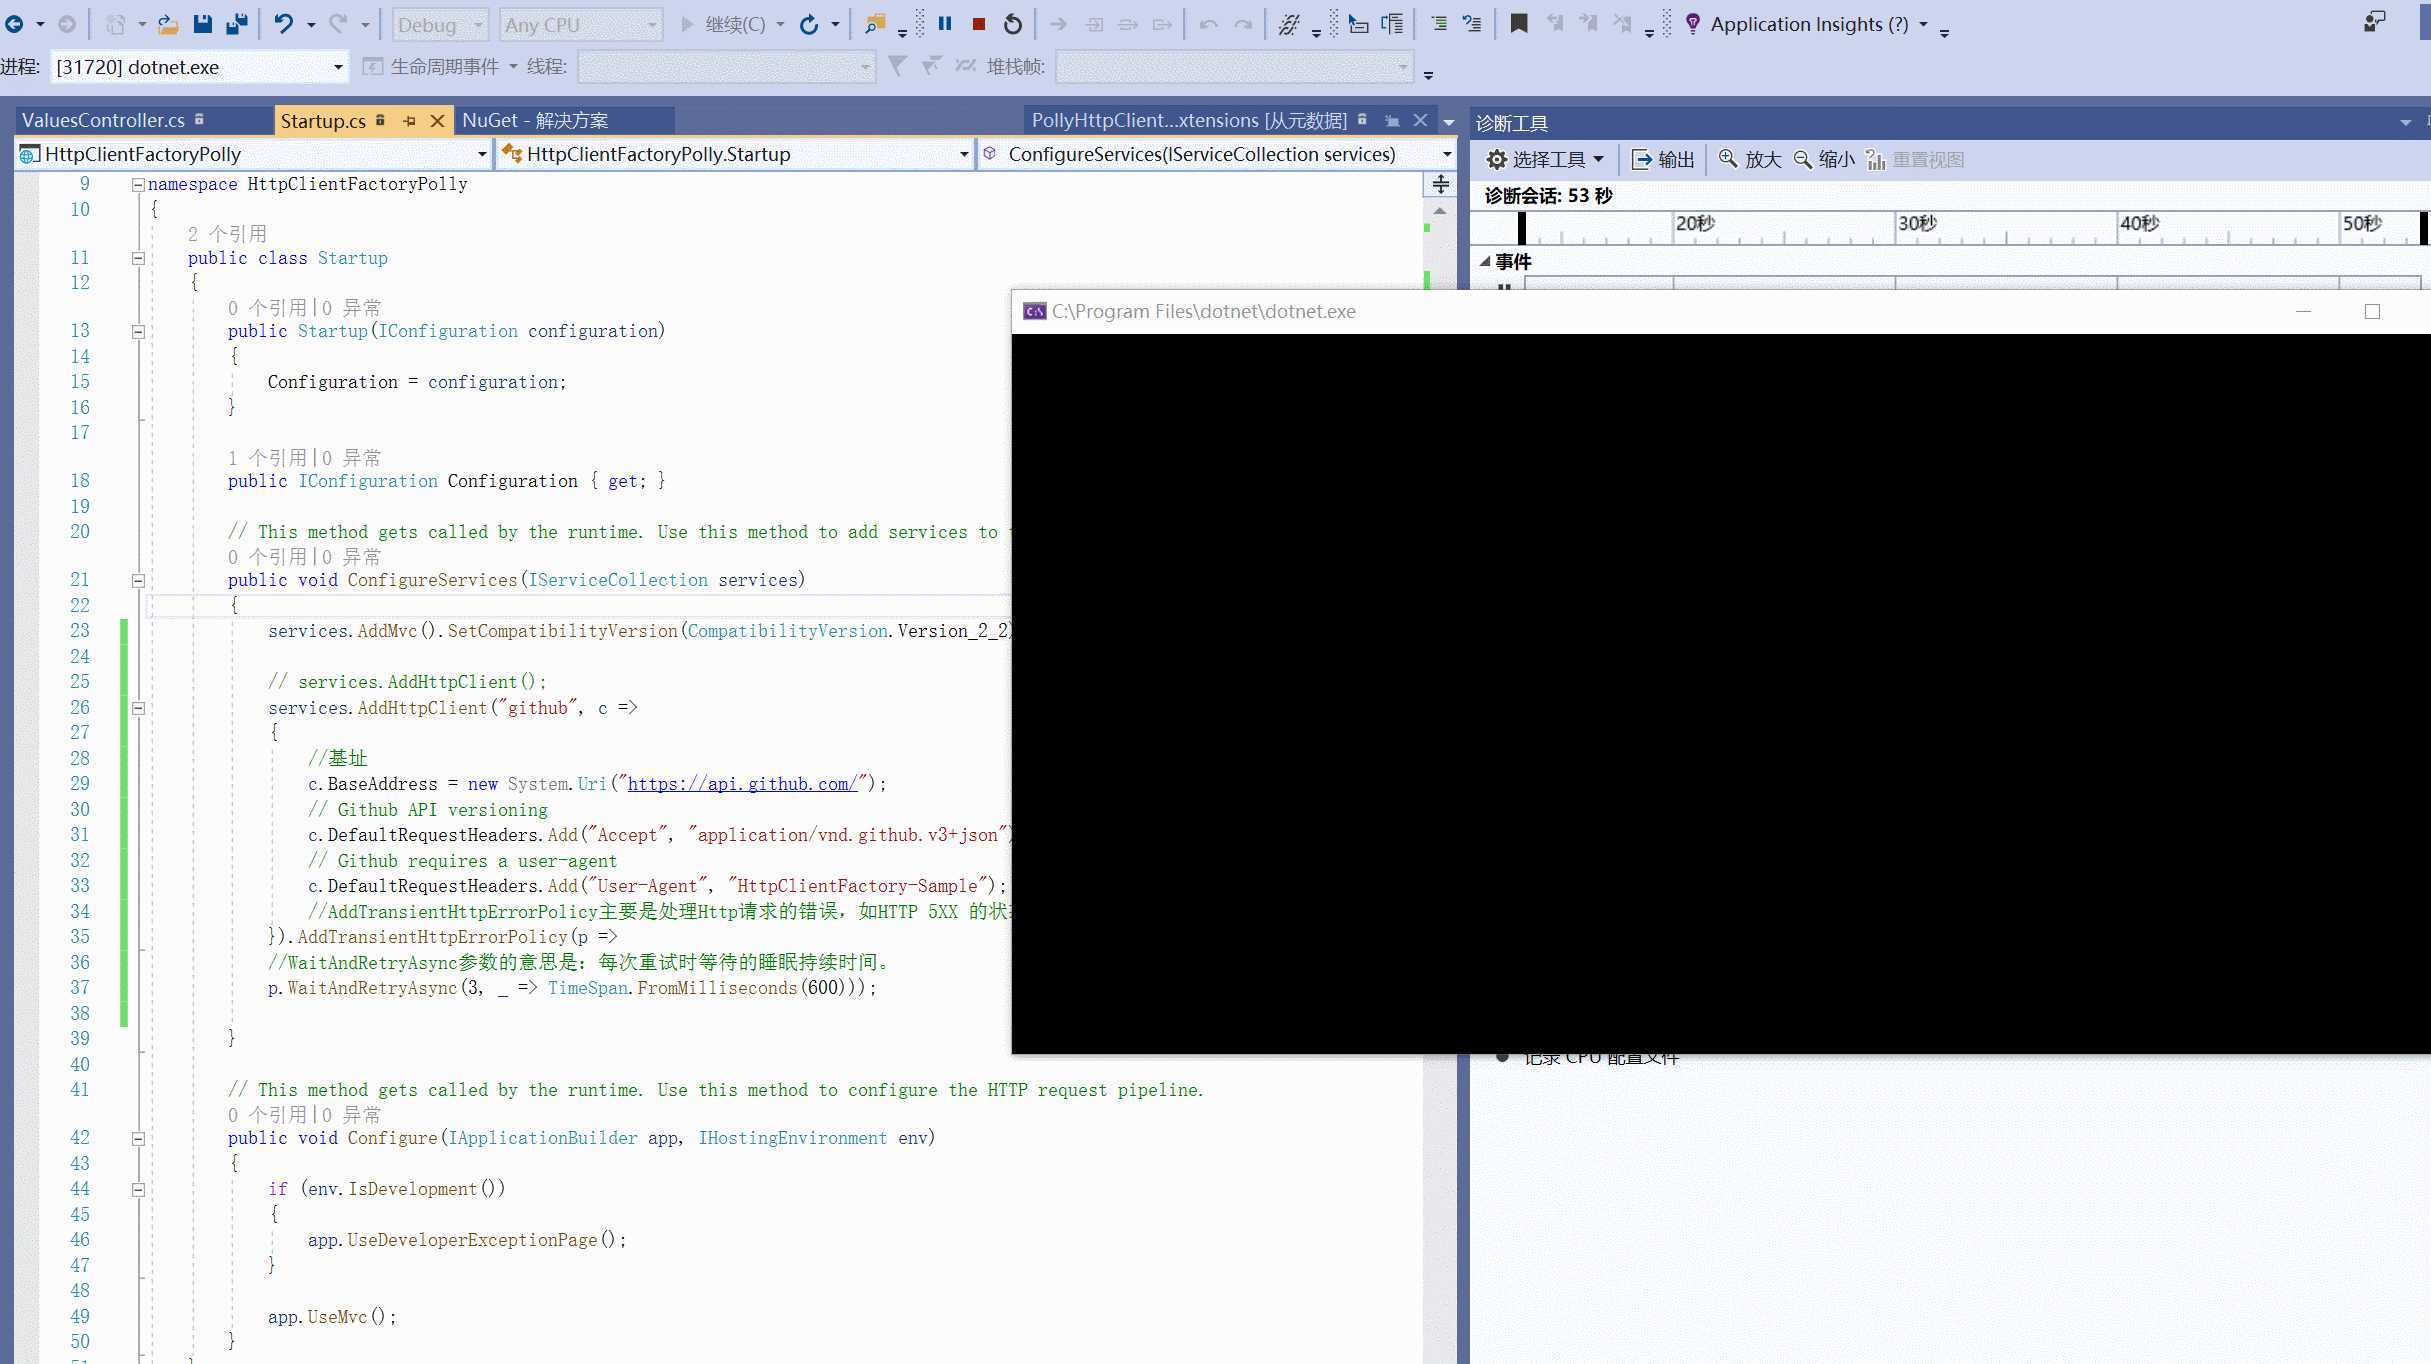Image resolution: width=2431 pixels, height=1364 pixels.
Task: Click '1 个引用' CodeLens above Configuration property
Action: pos(267,457)
